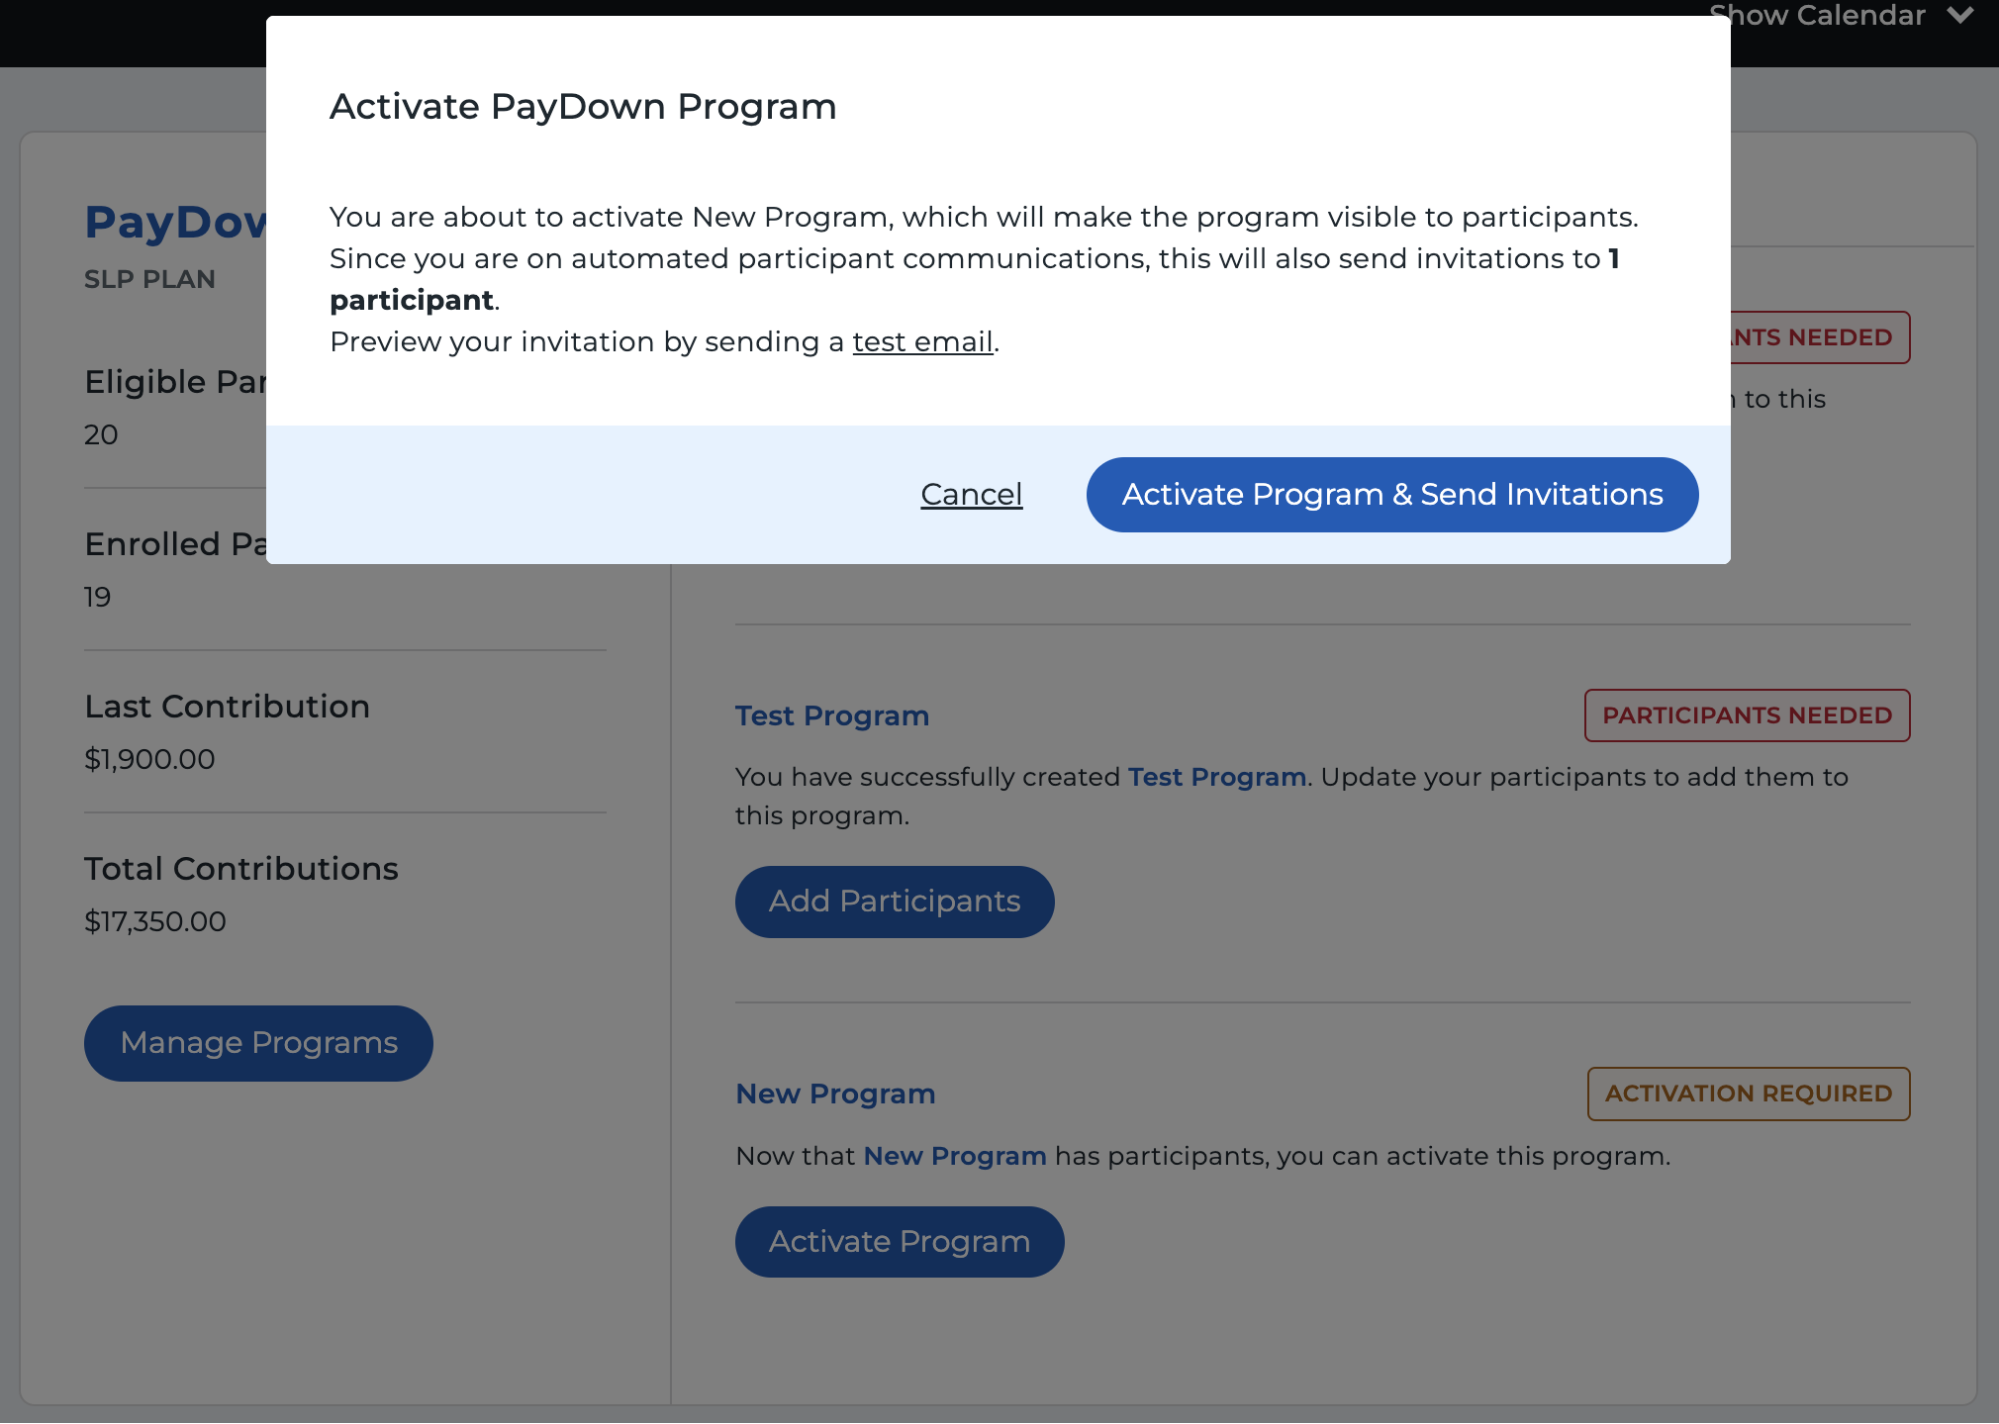Click the Activate PayDown Program dialog title
Screen dimensions: 1999x1424
click(583, 106)
